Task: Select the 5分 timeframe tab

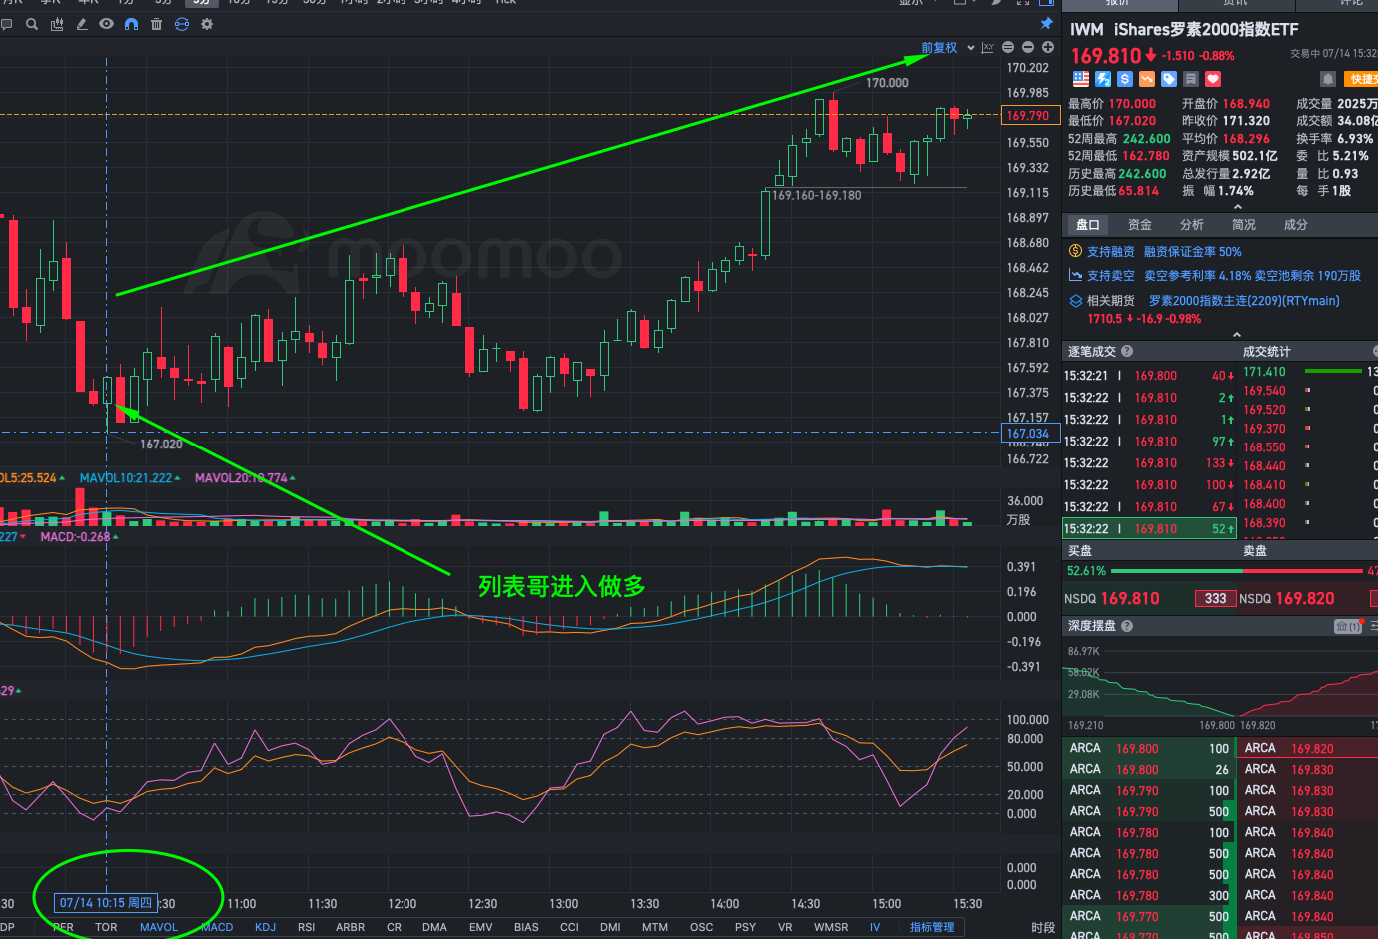Action: (x=202, y=3)
